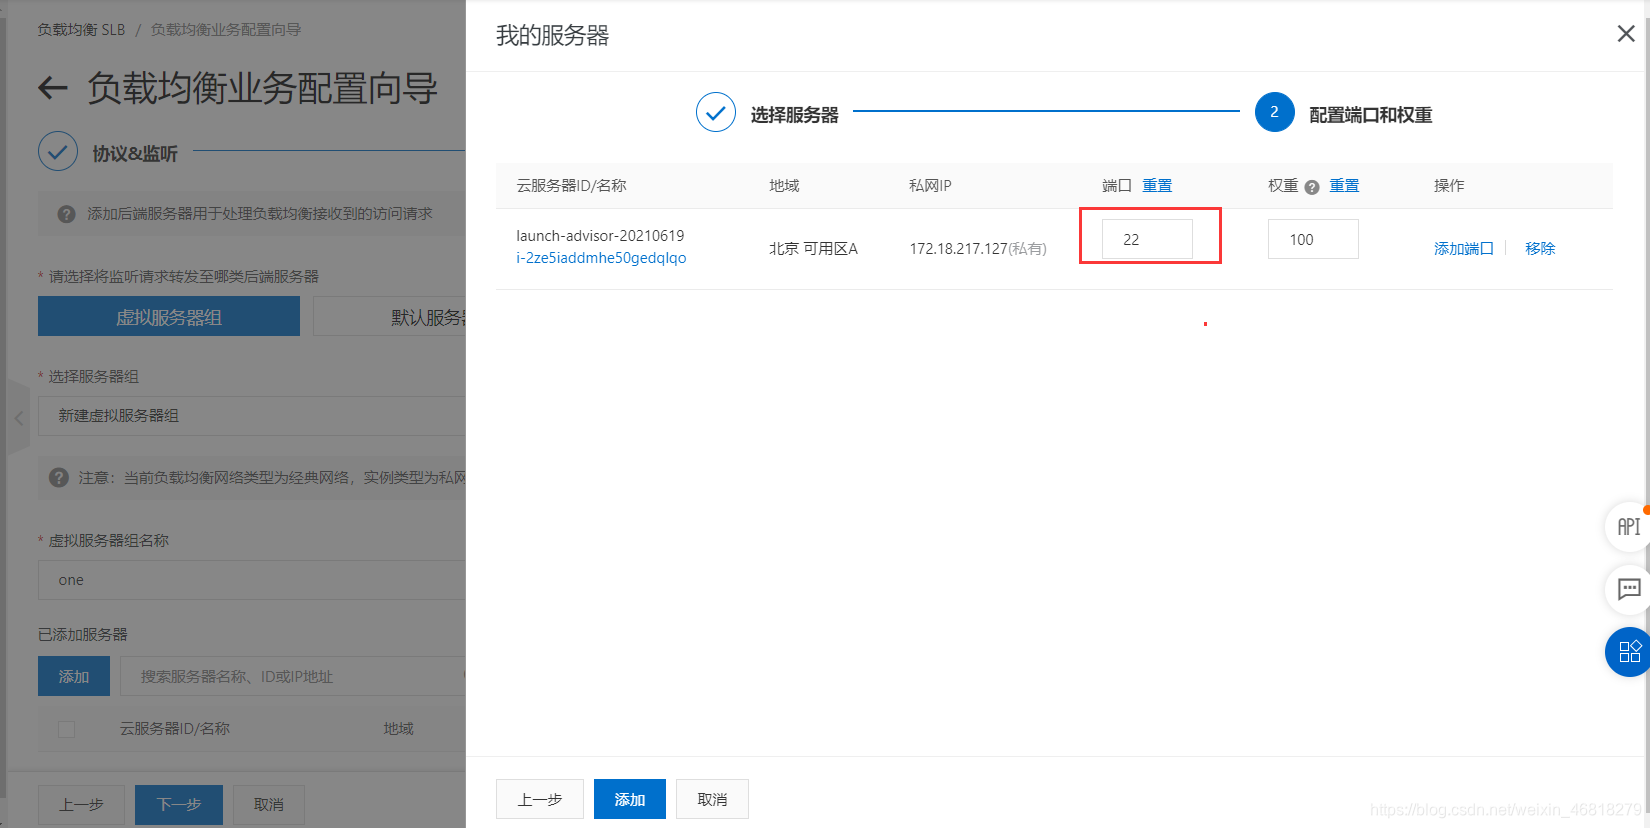Viewport: 1651px width, 828px height.
Task: Focus the weight input showing 100
Action: (1313, 239)
